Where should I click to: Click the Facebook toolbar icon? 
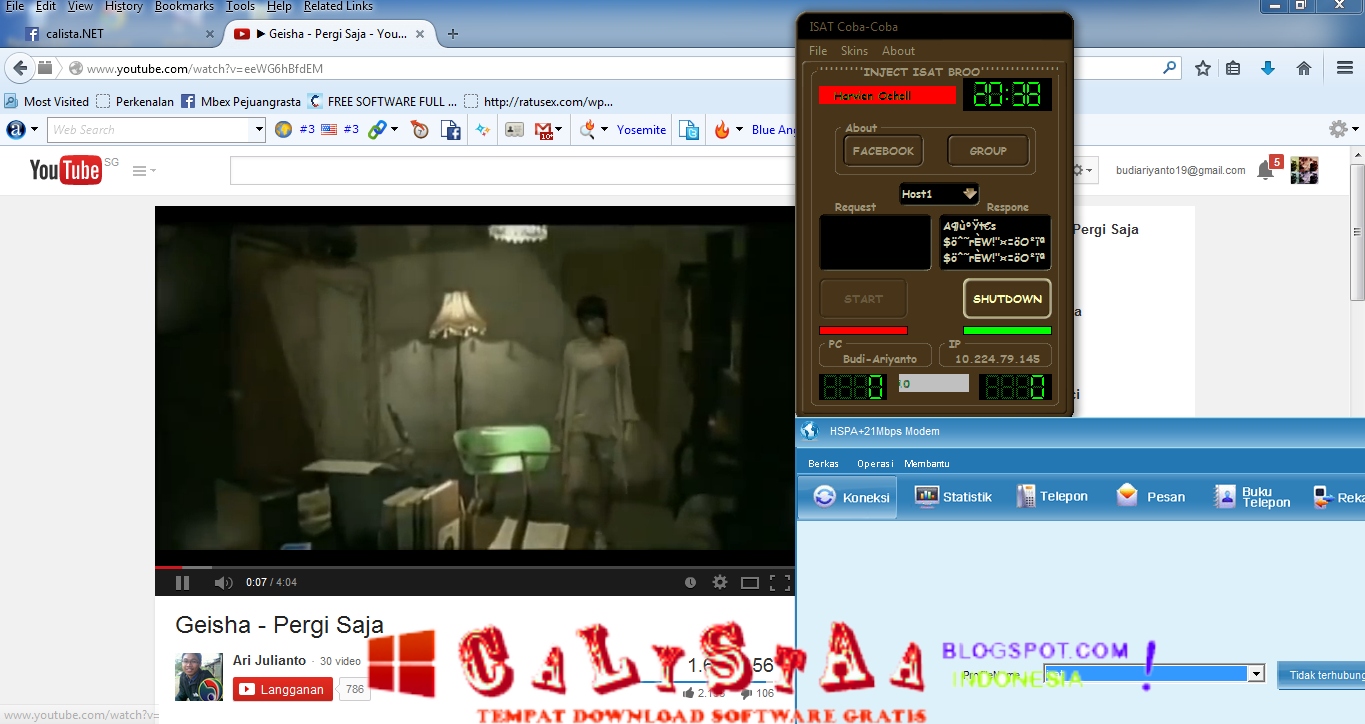451,130
